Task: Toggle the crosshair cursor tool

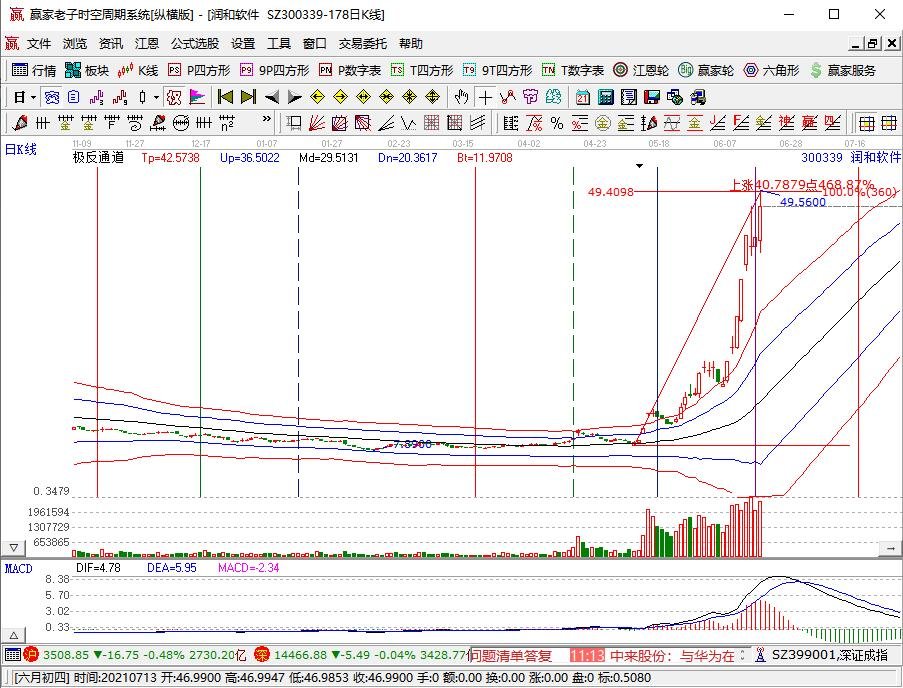Action: coord(485,97)
